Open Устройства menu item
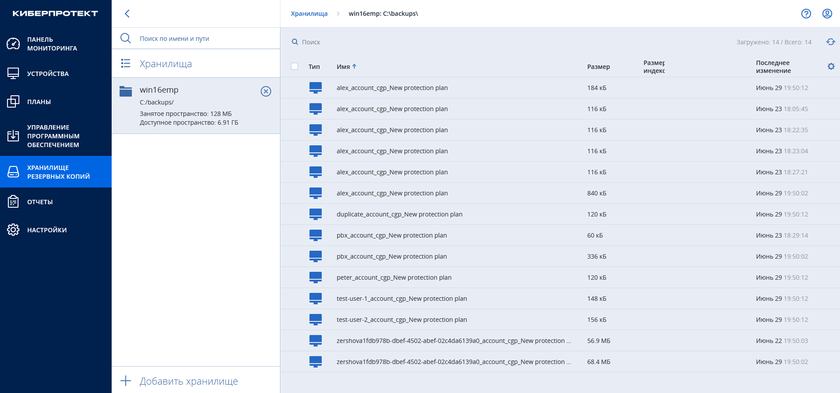 point(56,73)
